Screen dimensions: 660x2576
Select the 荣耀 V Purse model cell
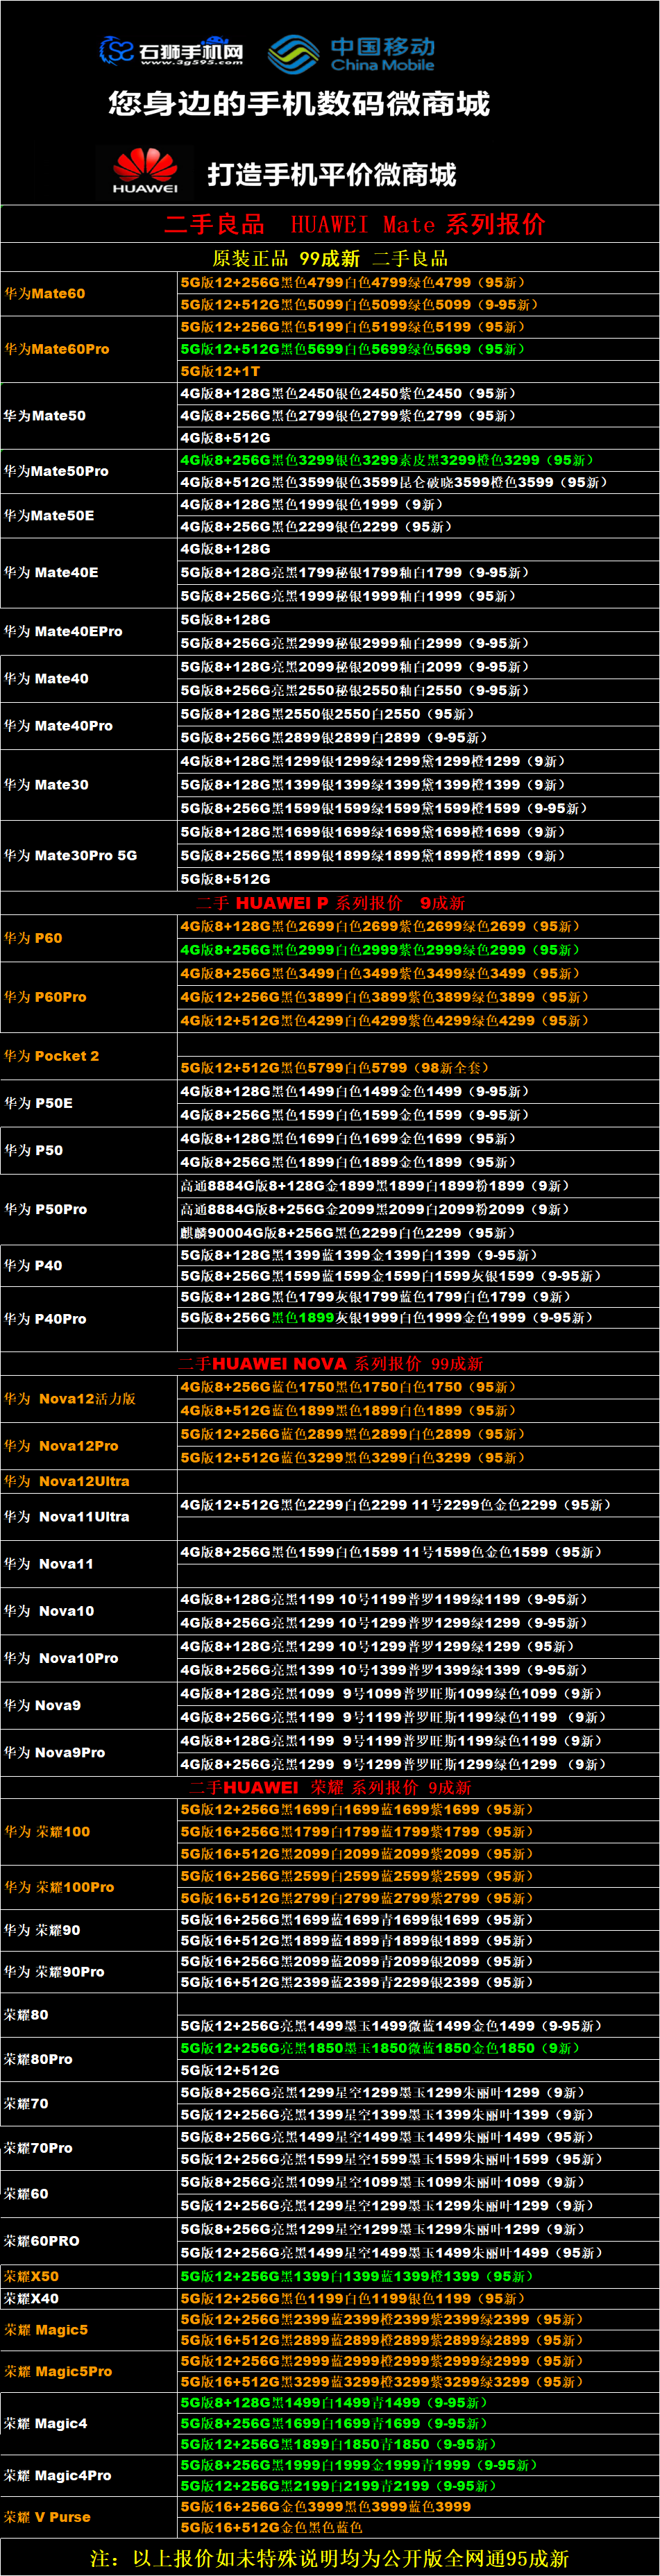pyautogui.click(x=89, y=2516)
